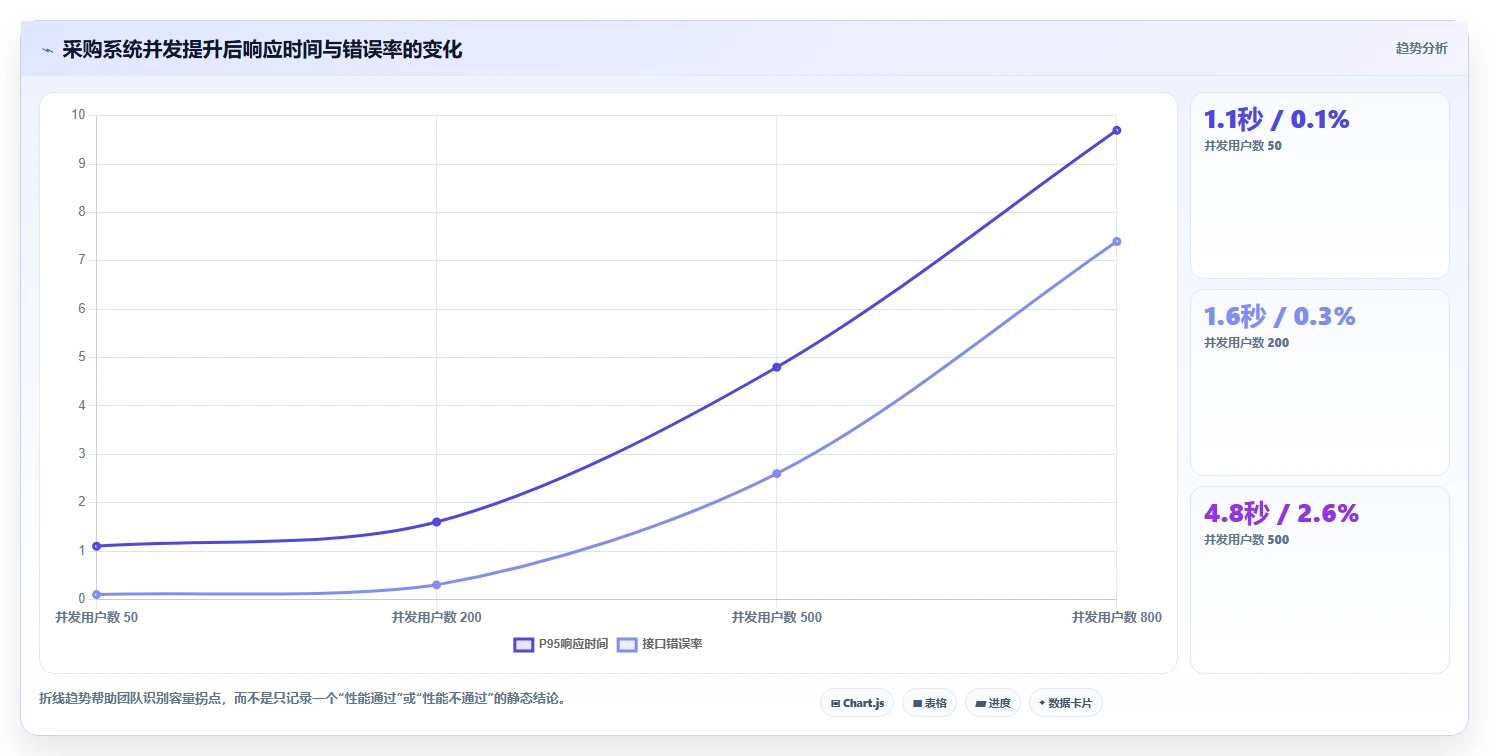Click 并发用户数 500 caption in third card

point(1246,540)
